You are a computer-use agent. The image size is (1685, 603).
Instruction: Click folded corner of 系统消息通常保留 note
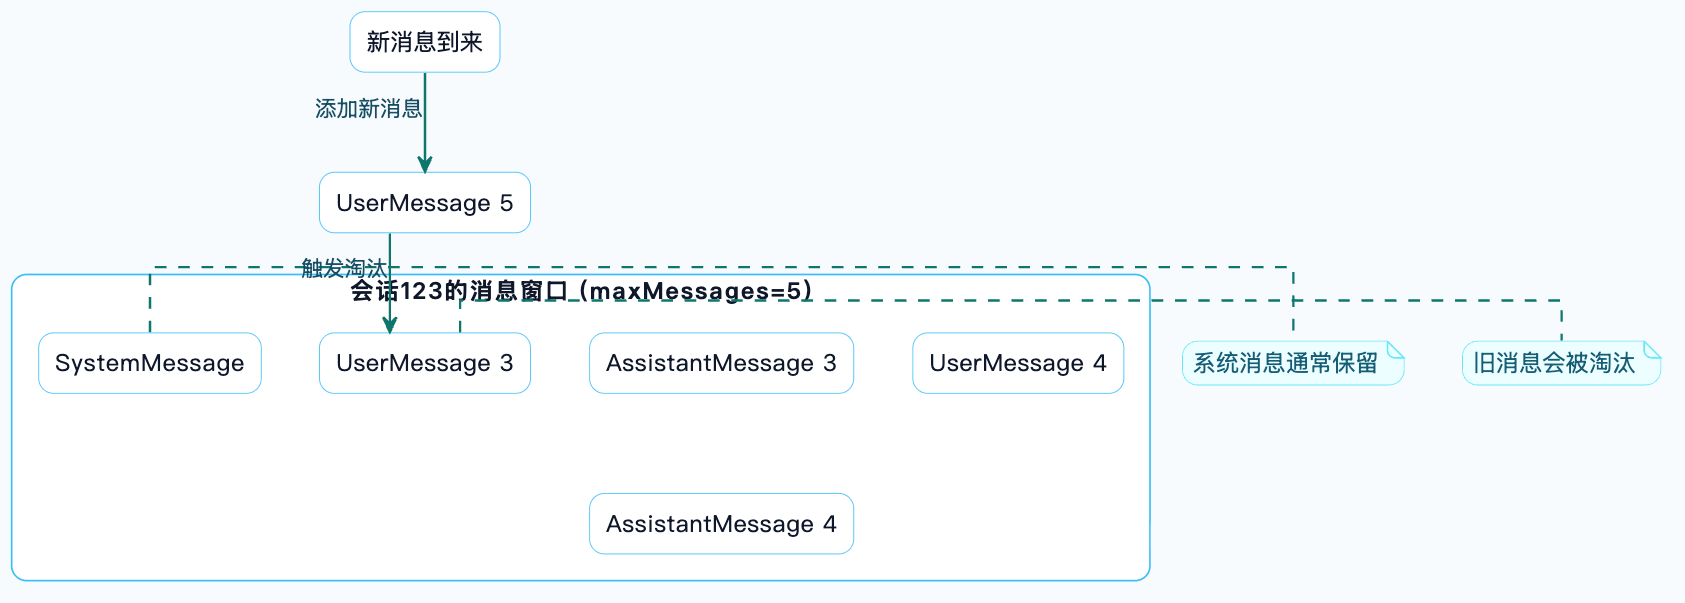click(1396, 349)
